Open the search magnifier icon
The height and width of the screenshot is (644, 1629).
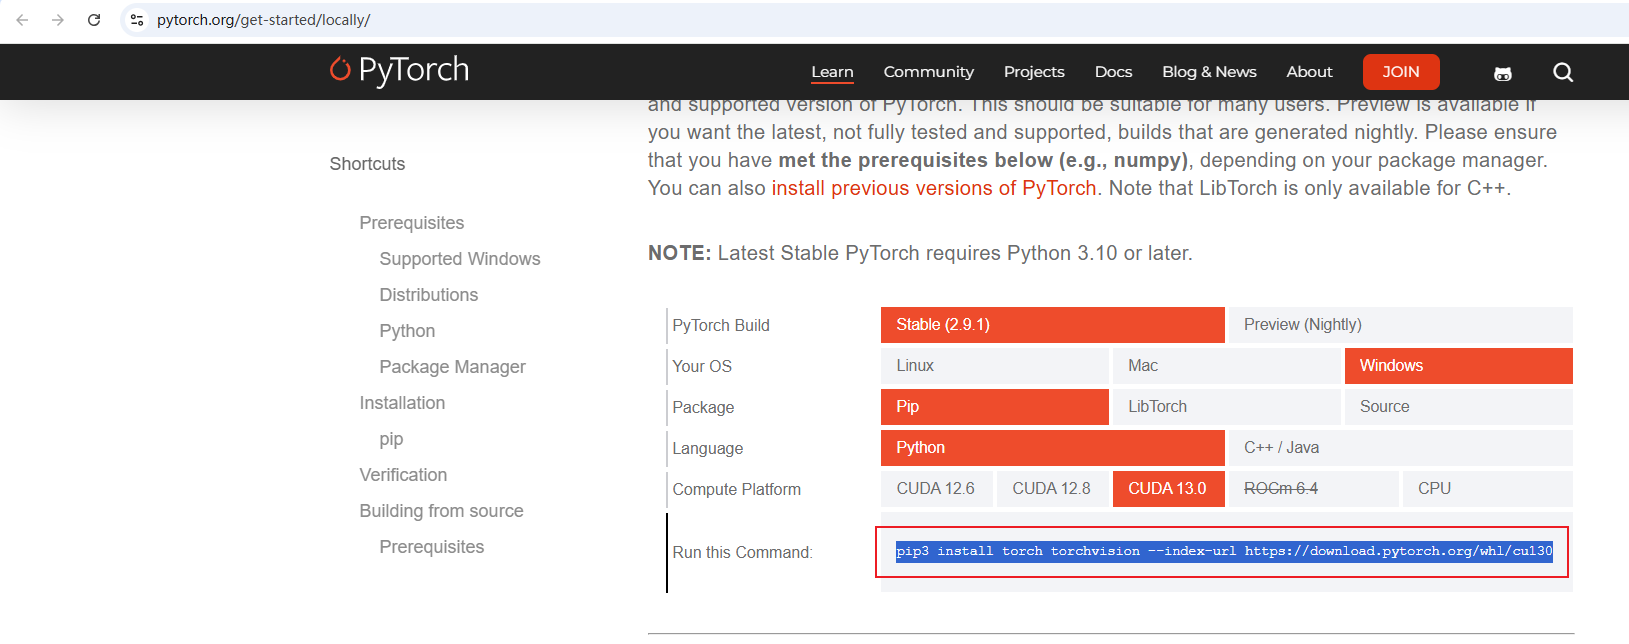[1563, 72]
